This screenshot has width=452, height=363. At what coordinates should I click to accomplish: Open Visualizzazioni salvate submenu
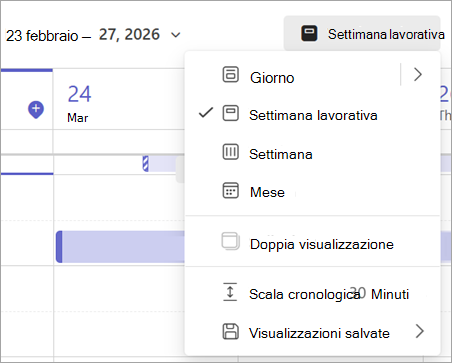313,333
